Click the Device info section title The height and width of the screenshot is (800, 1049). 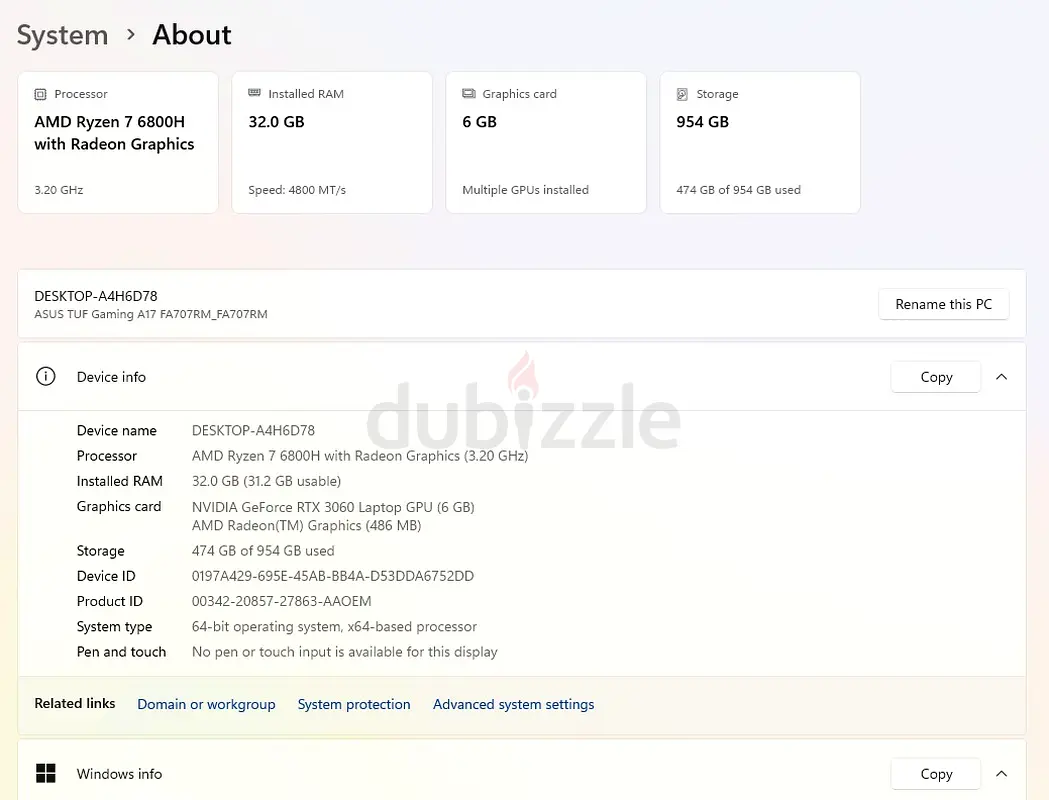point(111,377)
